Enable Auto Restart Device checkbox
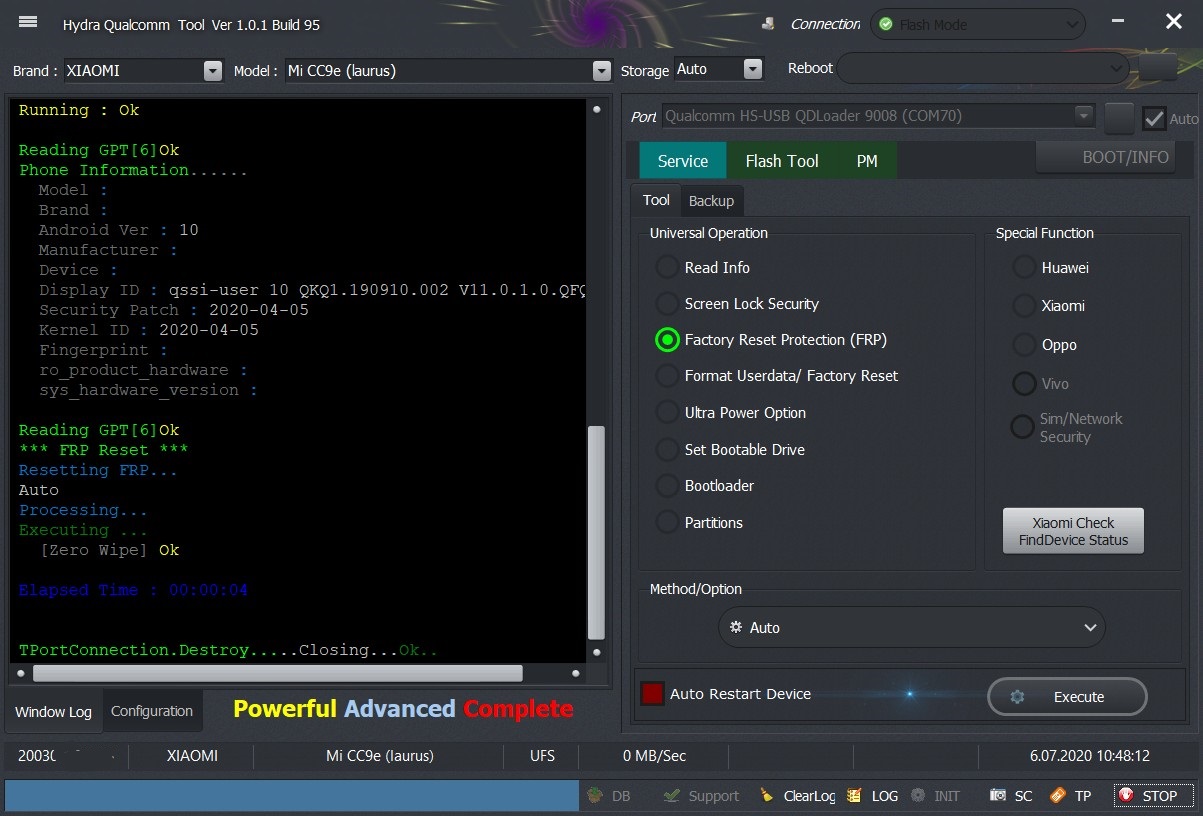Screen dimensions: 1203x816 click(653, 694)
